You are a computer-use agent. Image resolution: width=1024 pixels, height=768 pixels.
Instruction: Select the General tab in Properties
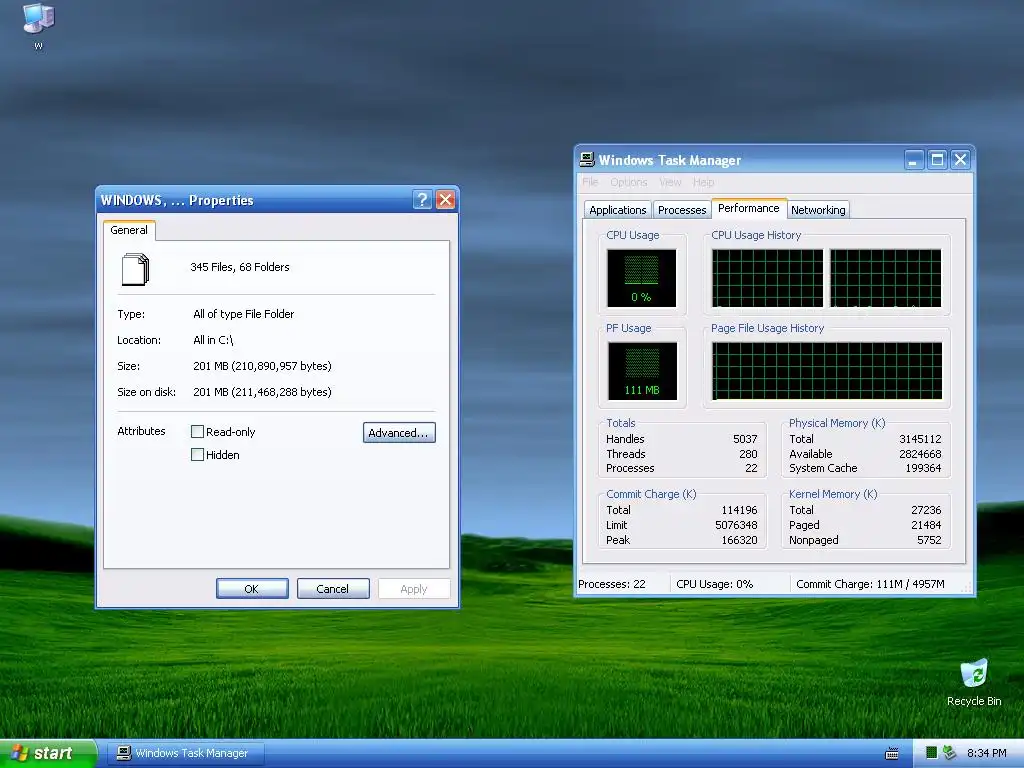tap(129, 230)
